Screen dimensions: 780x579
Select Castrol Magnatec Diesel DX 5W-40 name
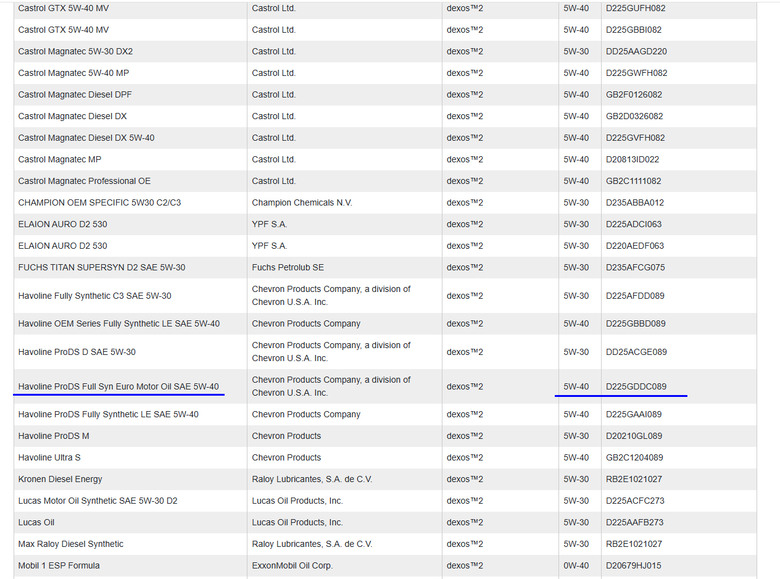coord(86,138)
